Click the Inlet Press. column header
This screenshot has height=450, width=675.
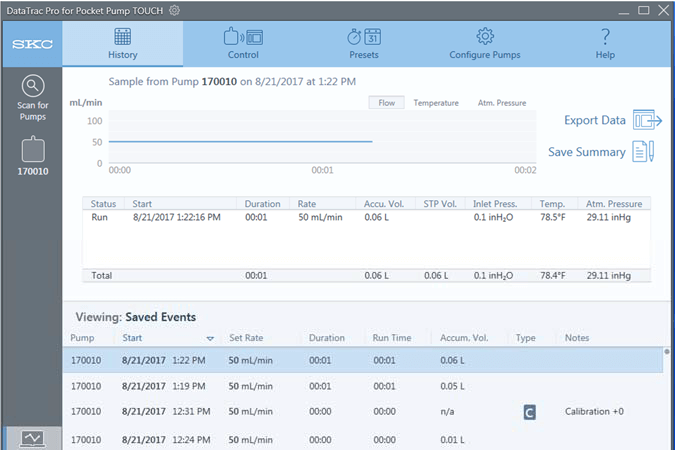(495, 204)
